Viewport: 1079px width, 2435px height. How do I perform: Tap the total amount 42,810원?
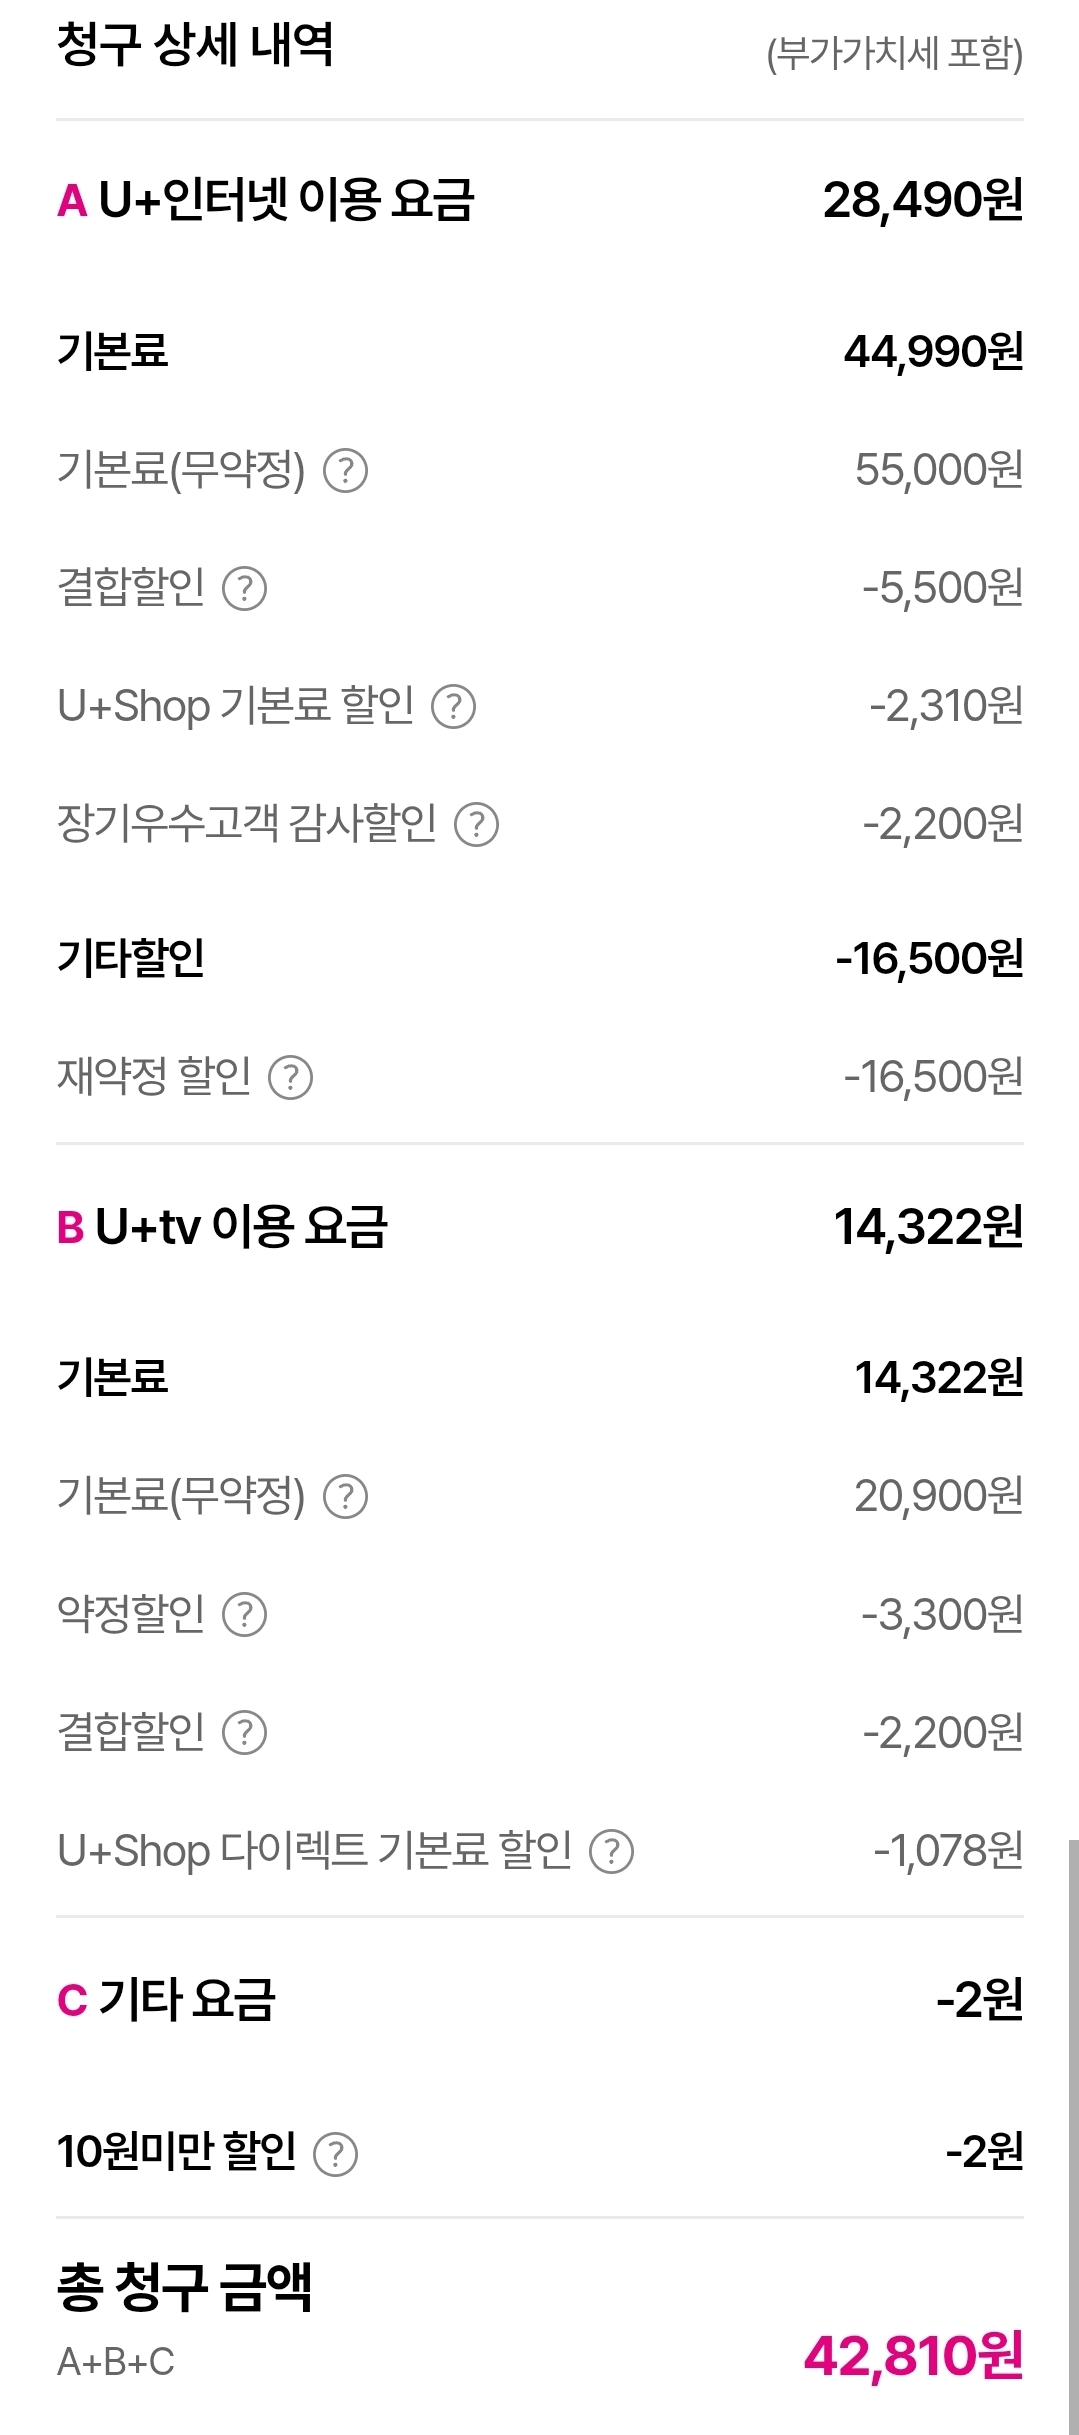(913, 2355)
